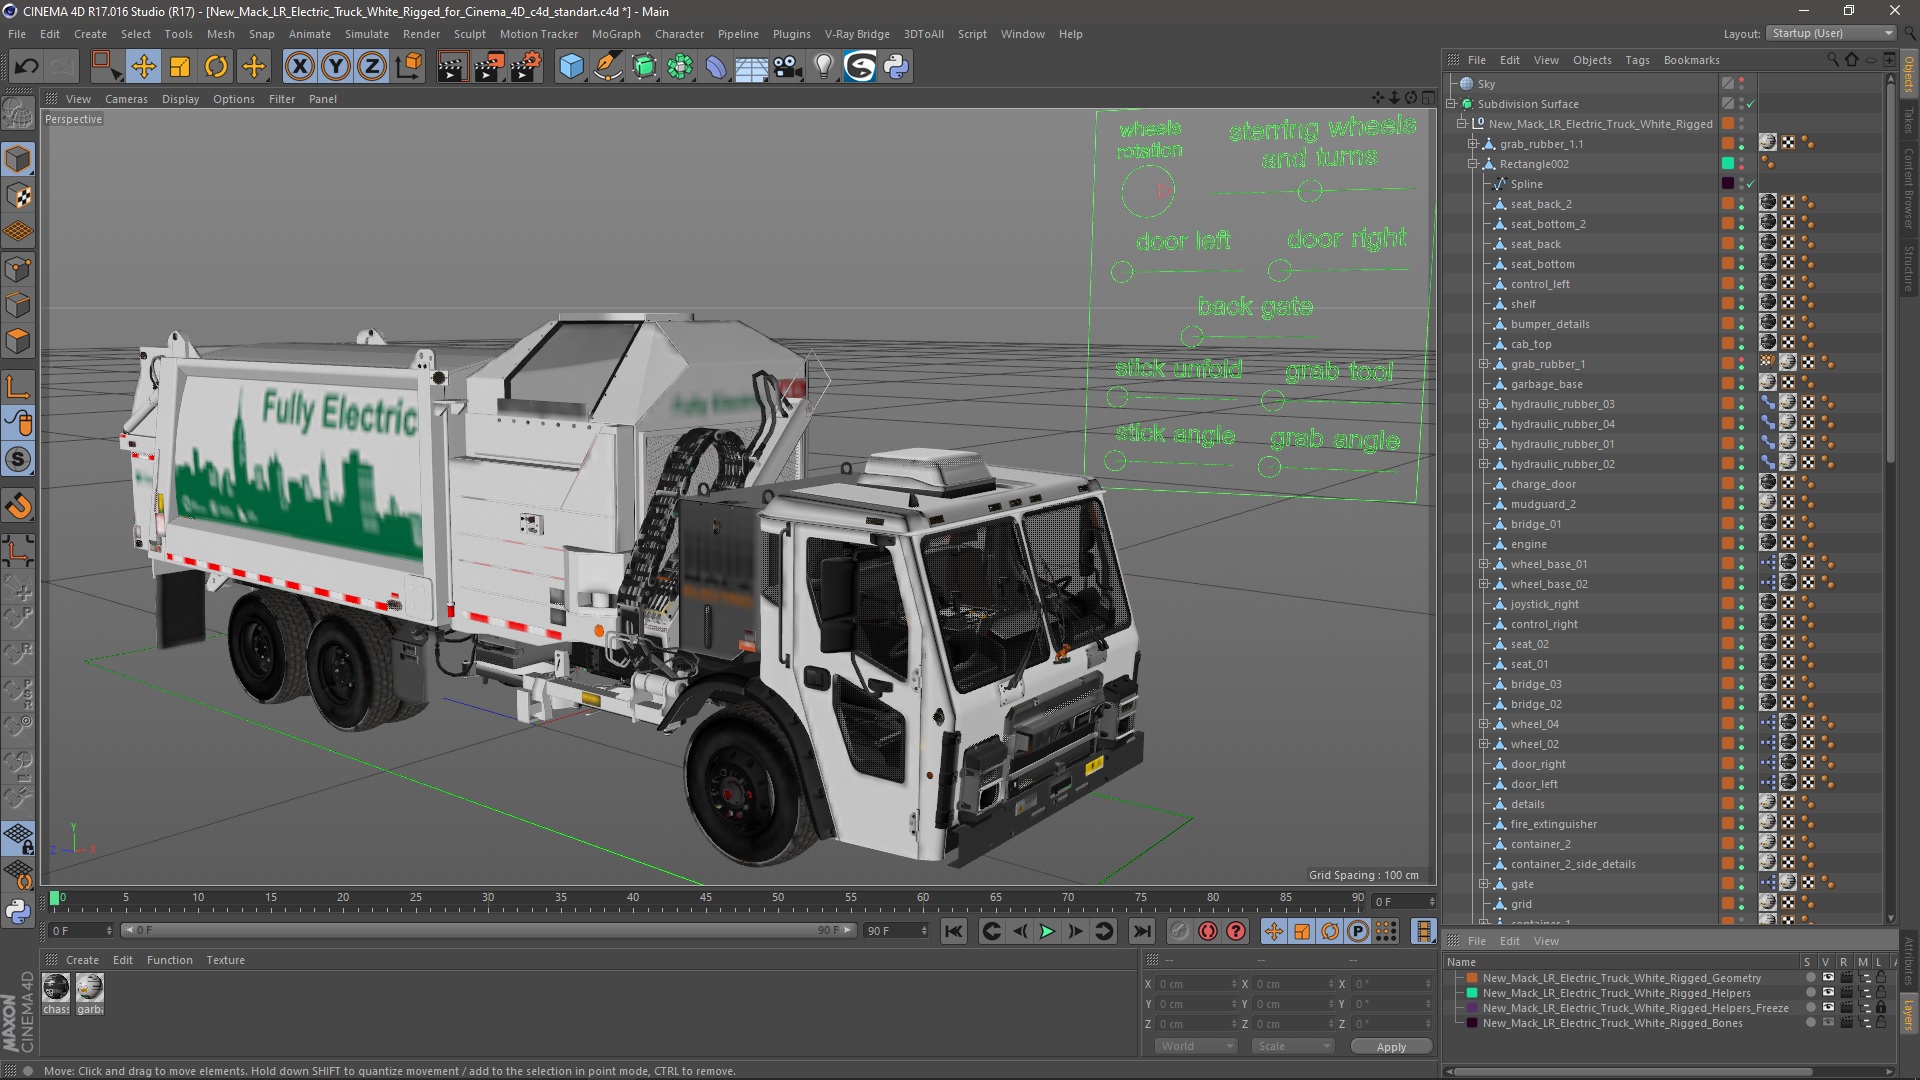Click the autokeying question-mark button

pos(1236,931)
